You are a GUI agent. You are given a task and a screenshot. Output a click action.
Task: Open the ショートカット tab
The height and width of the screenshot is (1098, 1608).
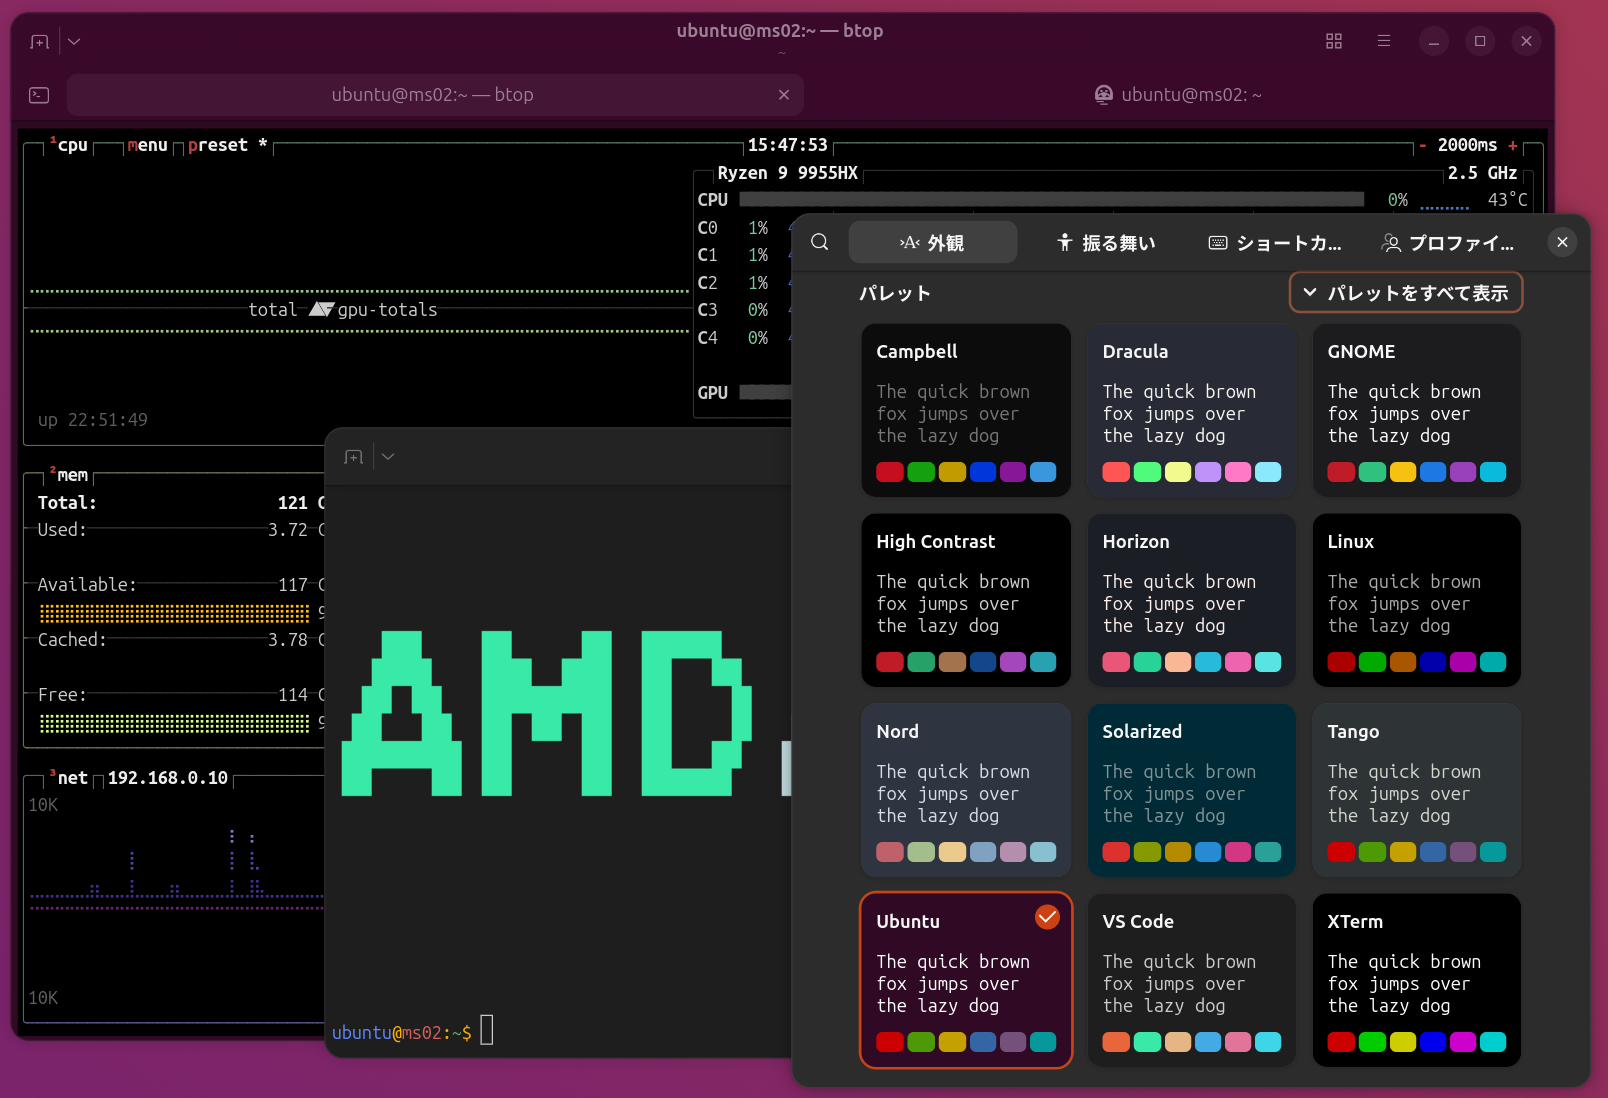pos(1275,243)
